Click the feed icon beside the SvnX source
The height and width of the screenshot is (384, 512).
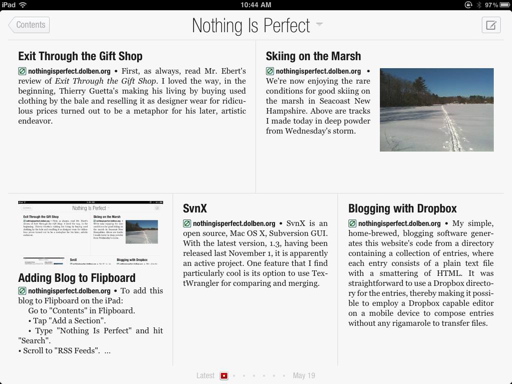187,223
